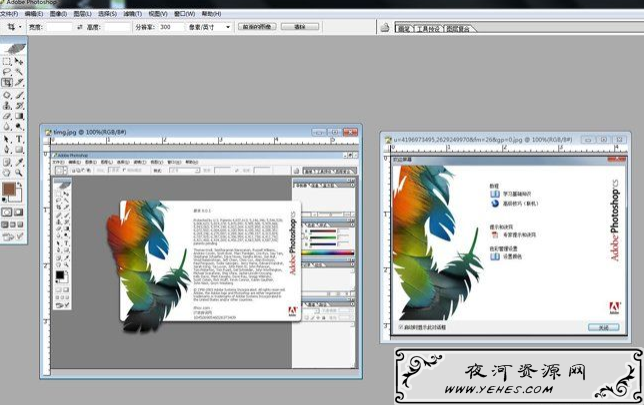Screen dimensions: 644x405
Task: Click the 高度 height input field
Action: tap(117, 27)
